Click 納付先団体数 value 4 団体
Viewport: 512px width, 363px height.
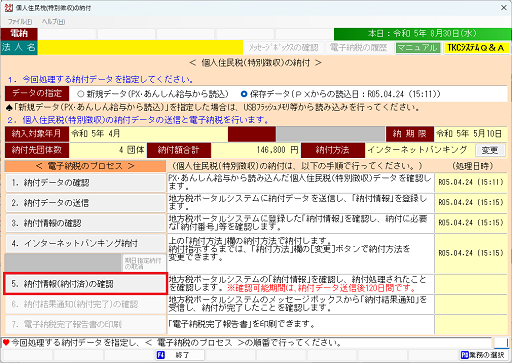pos(108,150)
